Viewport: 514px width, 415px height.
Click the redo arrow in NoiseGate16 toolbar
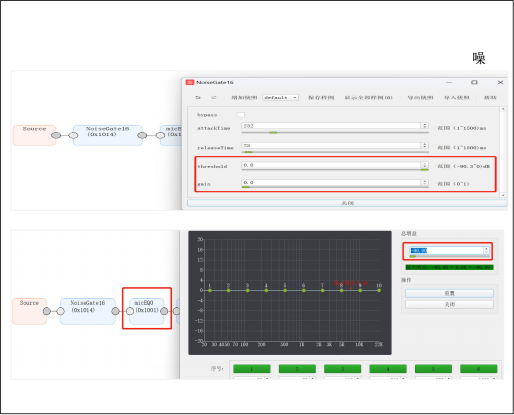(214, 98)
